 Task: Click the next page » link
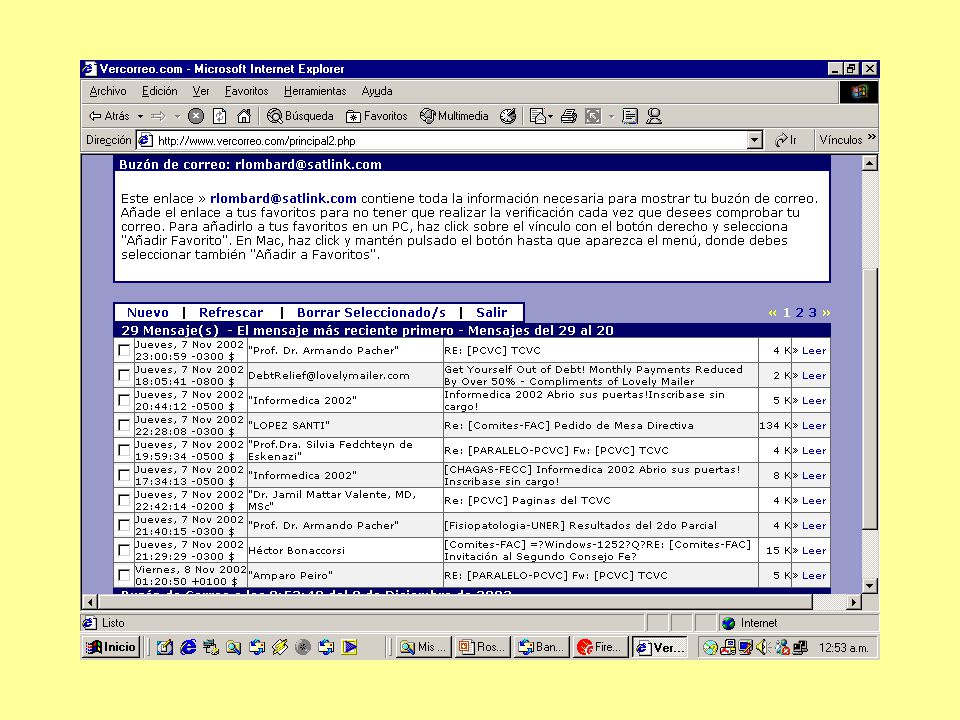pos(826,312)
